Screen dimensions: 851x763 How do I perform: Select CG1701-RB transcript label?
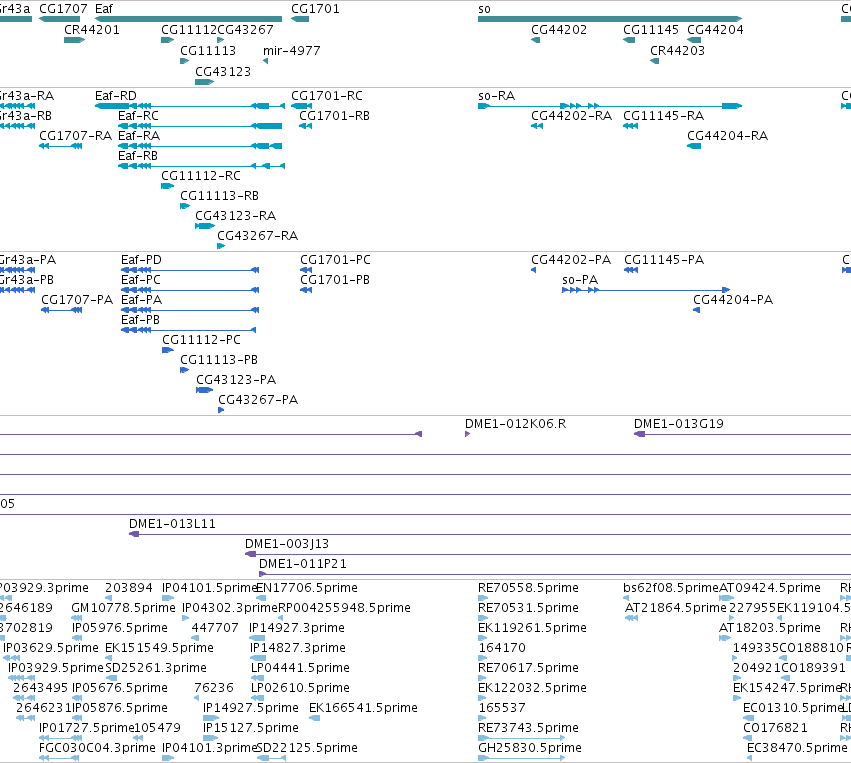pyautogui.click(x=334, y=116)
